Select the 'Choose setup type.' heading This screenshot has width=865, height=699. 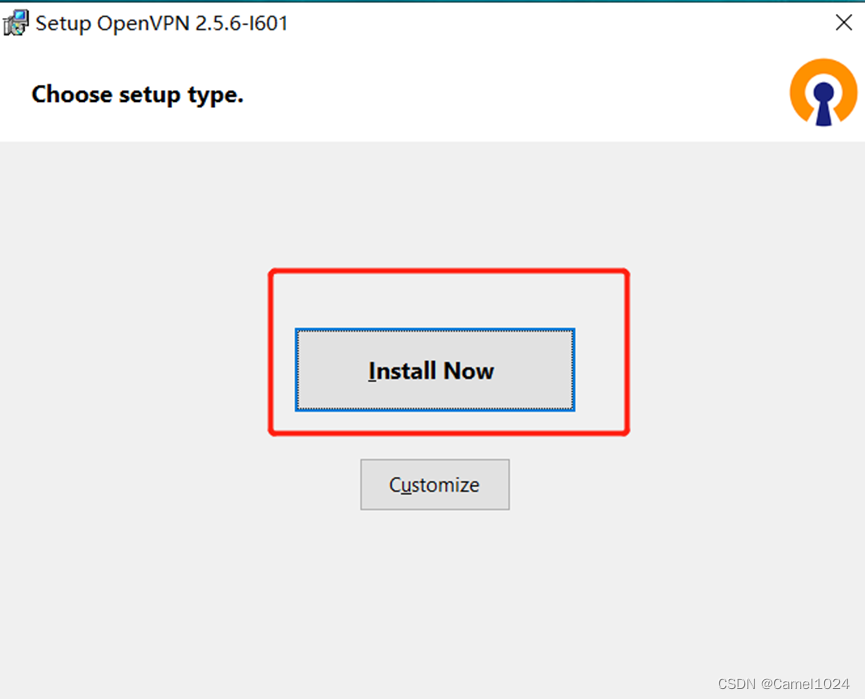(137, 94)
